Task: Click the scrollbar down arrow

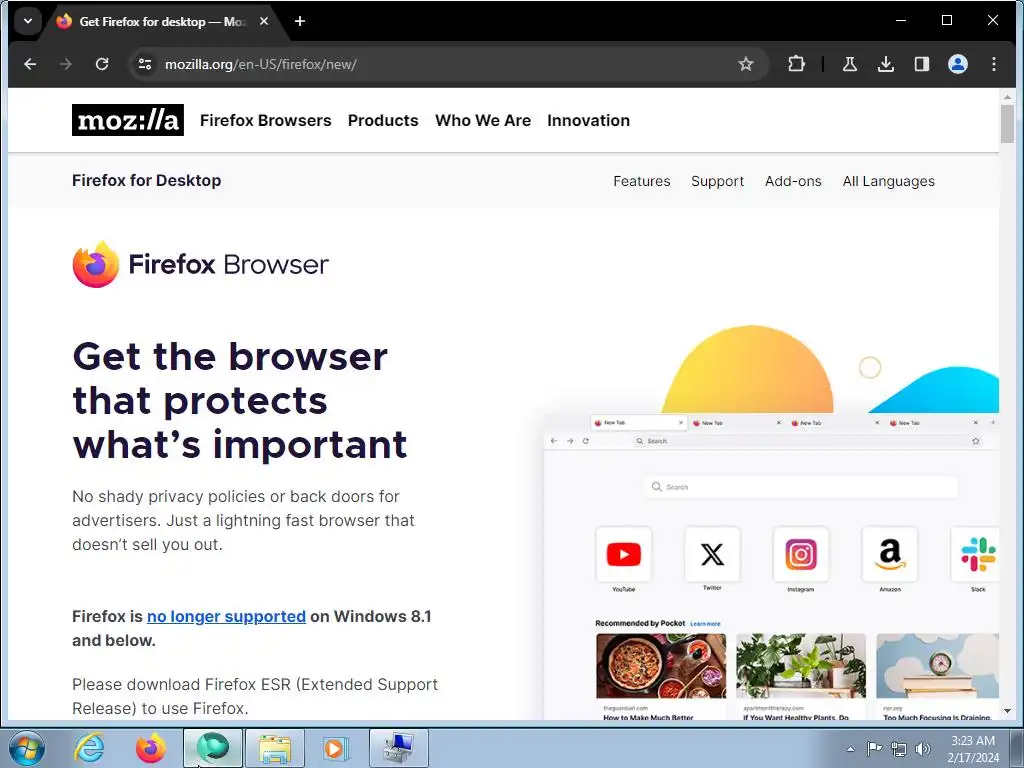Action: coord(1007,711)
